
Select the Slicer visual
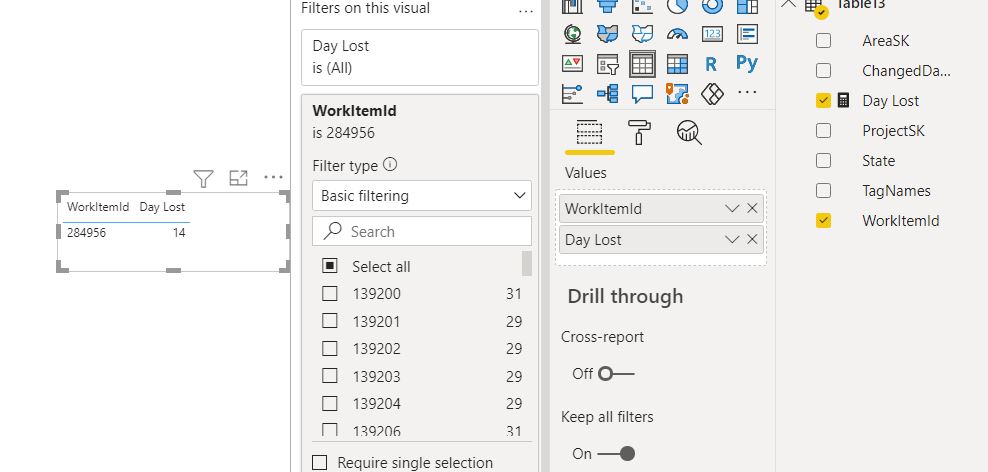(607, 64)
